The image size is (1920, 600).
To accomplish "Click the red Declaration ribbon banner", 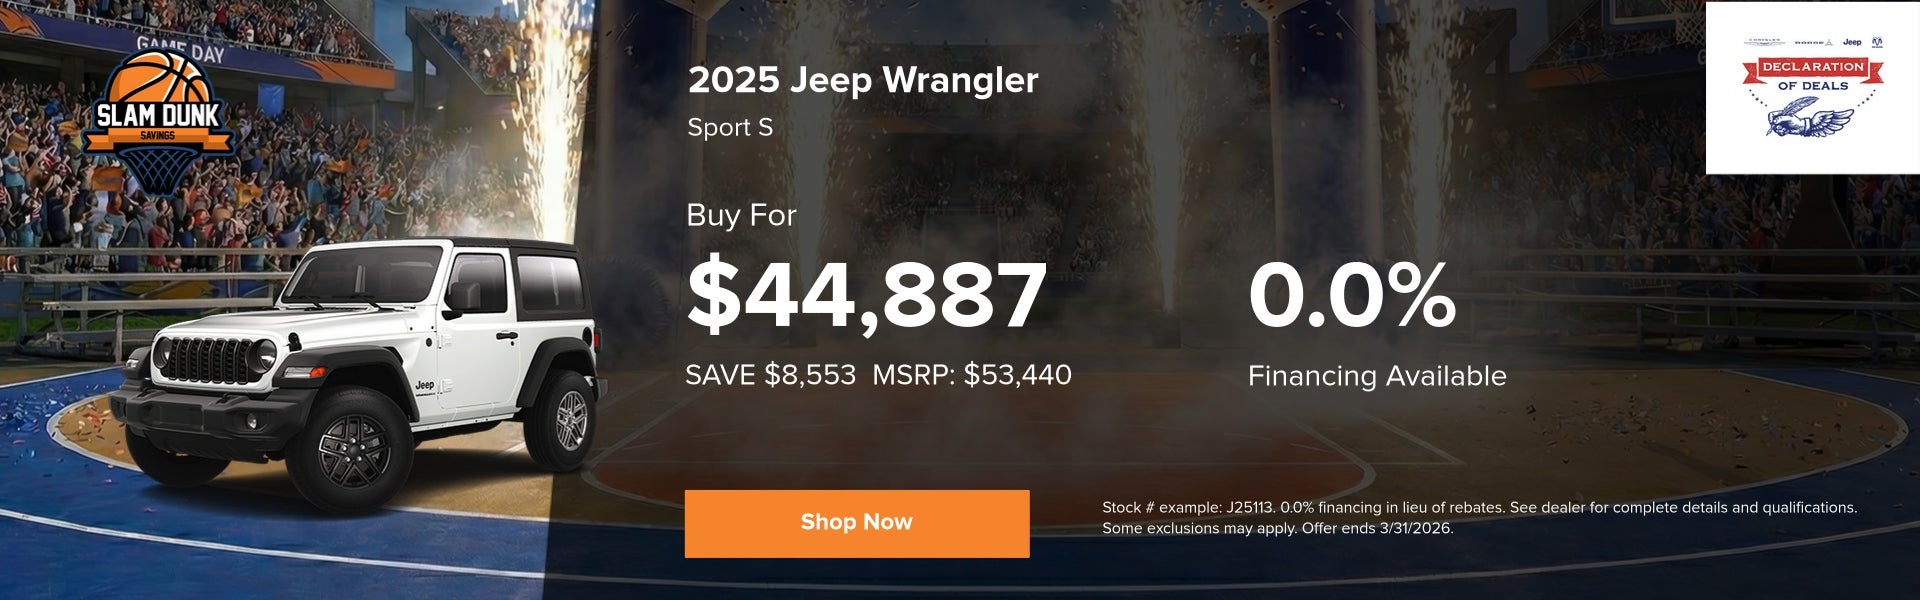I will click(1812, 67).
